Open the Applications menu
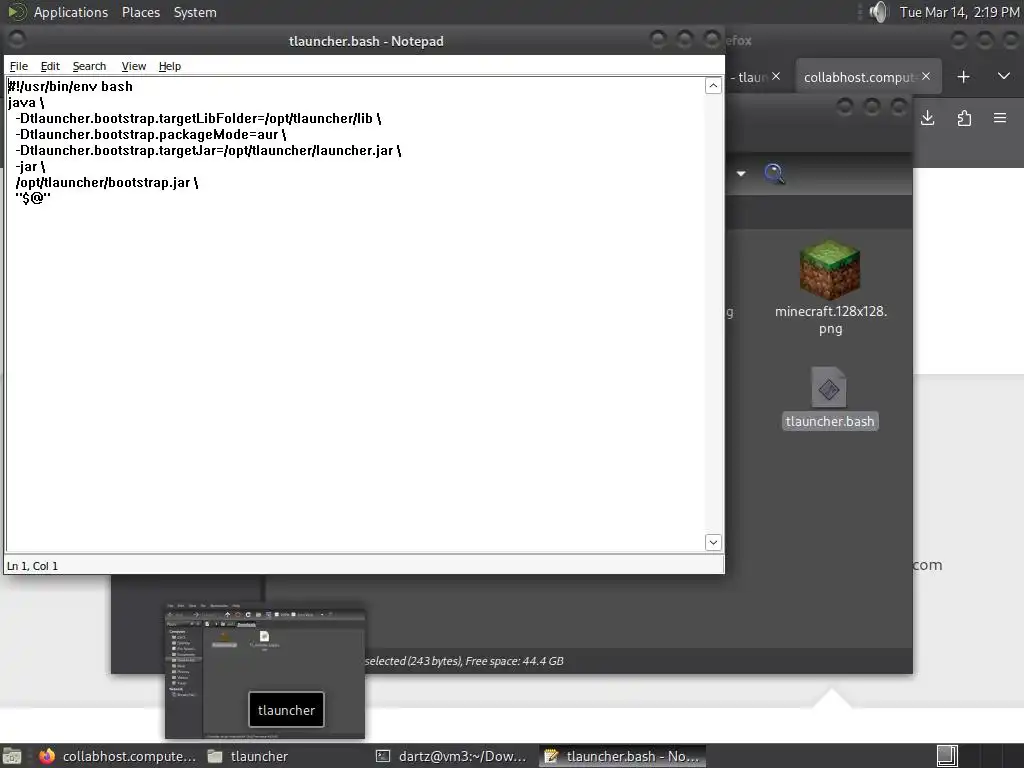Screen dimensions: 1024x768 click(71, 12)
